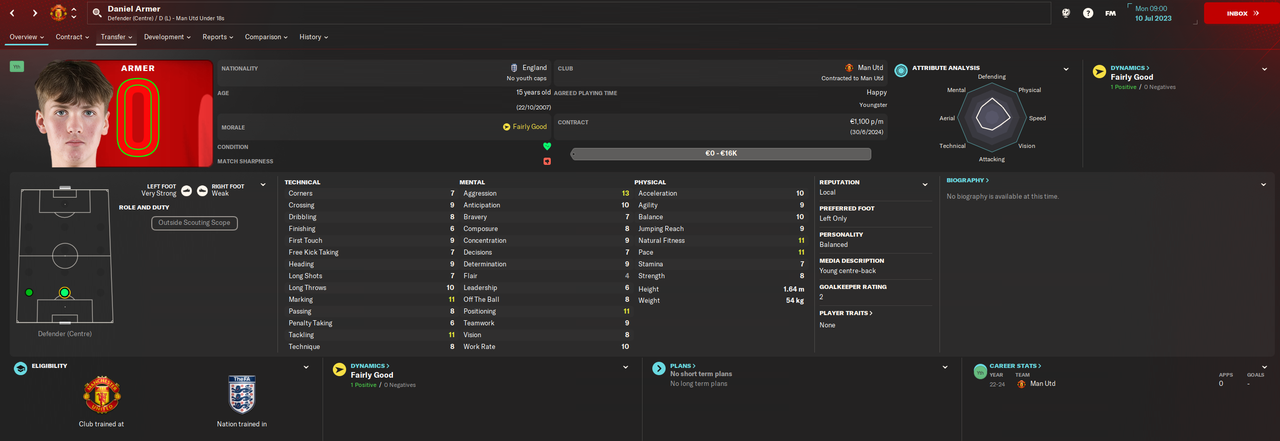Viewport: 1280px width, 441px height.
Task: Click the bottom Dynamics yellow icon
Action: [339, 369]
